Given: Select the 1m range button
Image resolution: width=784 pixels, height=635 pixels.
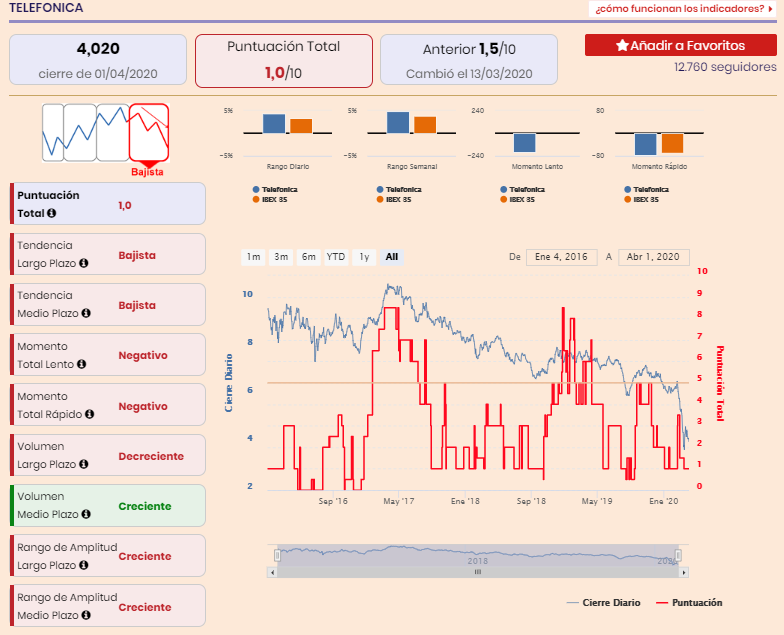Looking at the screenshot, I should [x=254, y=257].
